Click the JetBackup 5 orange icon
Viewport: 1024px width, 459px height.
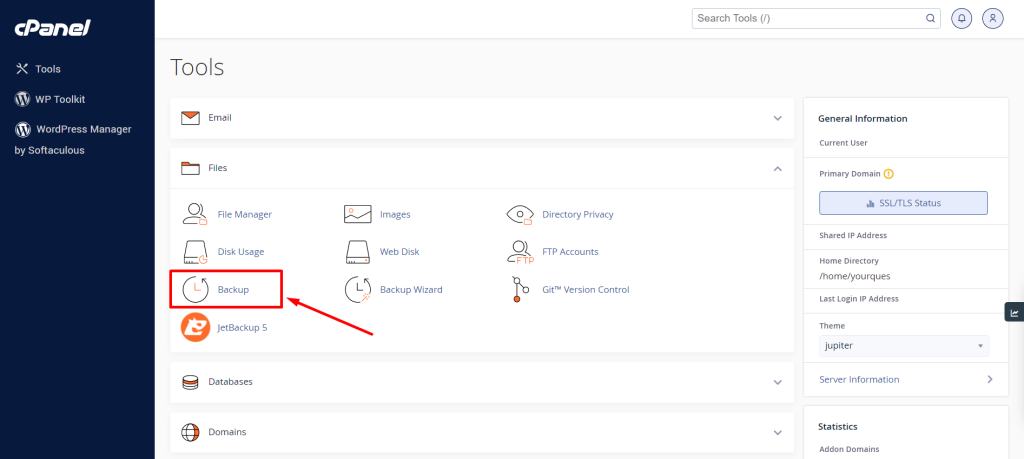pos(195,328)
